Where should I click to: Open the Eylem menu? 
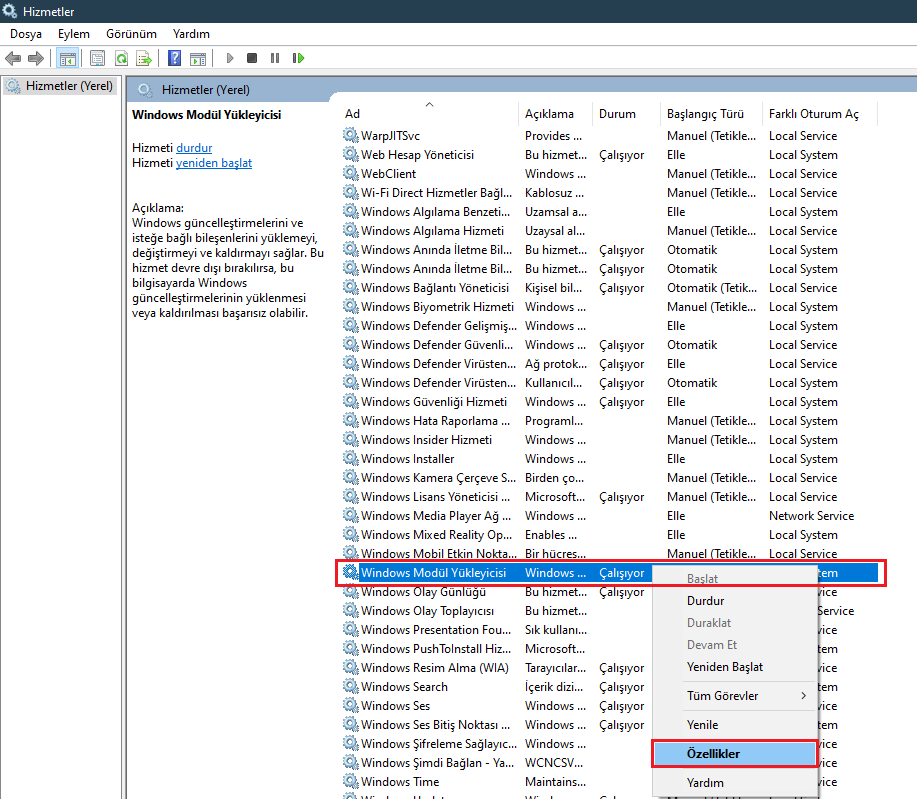(74, 34)
